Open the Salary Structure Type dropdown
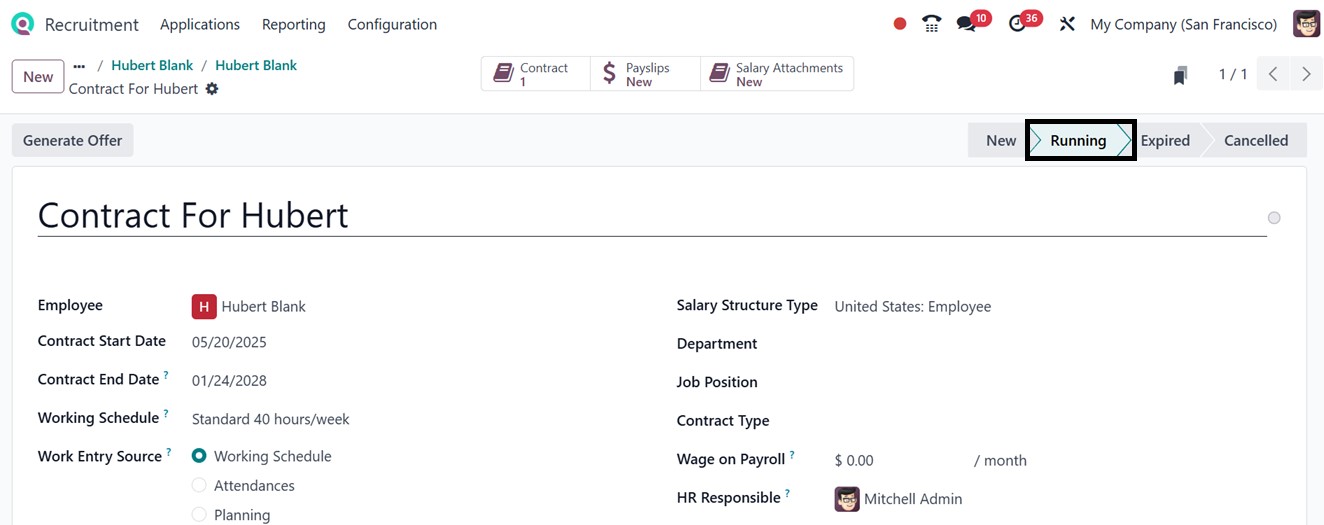The image size is (1324, 525). (912, 307)
